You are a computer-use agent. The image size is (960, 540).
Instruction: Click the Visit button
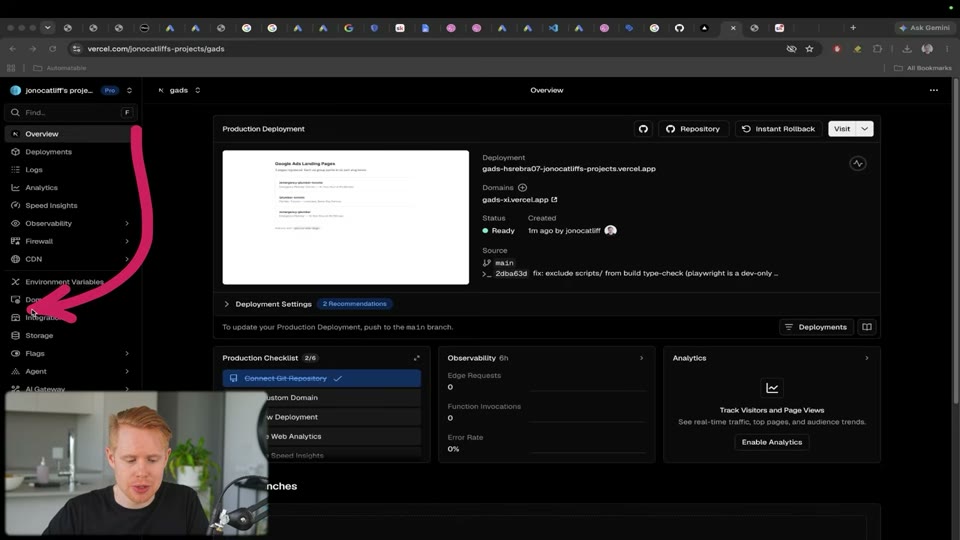point(842,129)
